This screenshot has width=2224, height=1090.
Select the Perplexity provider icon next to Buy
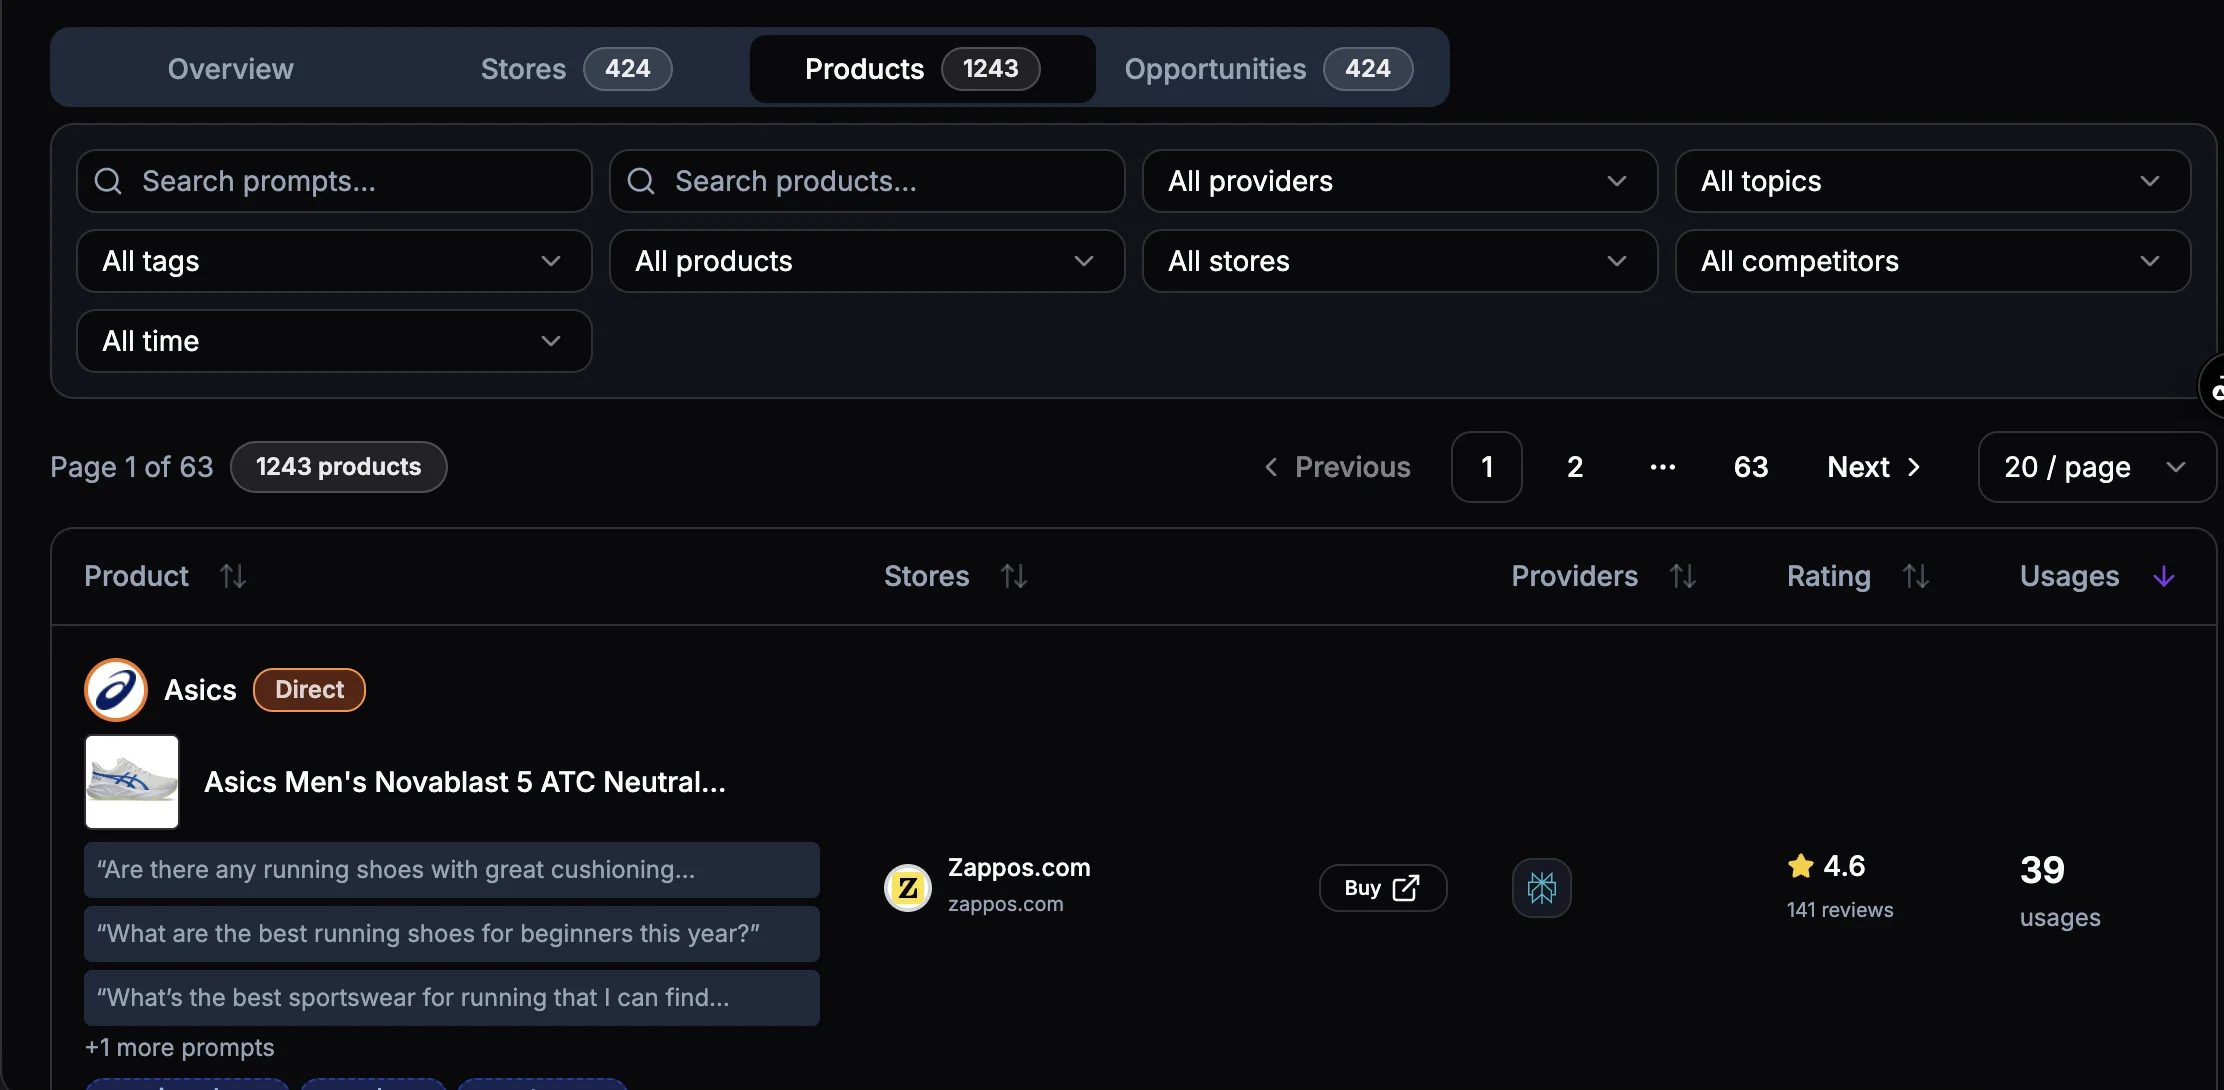[x=1541, y=887]
